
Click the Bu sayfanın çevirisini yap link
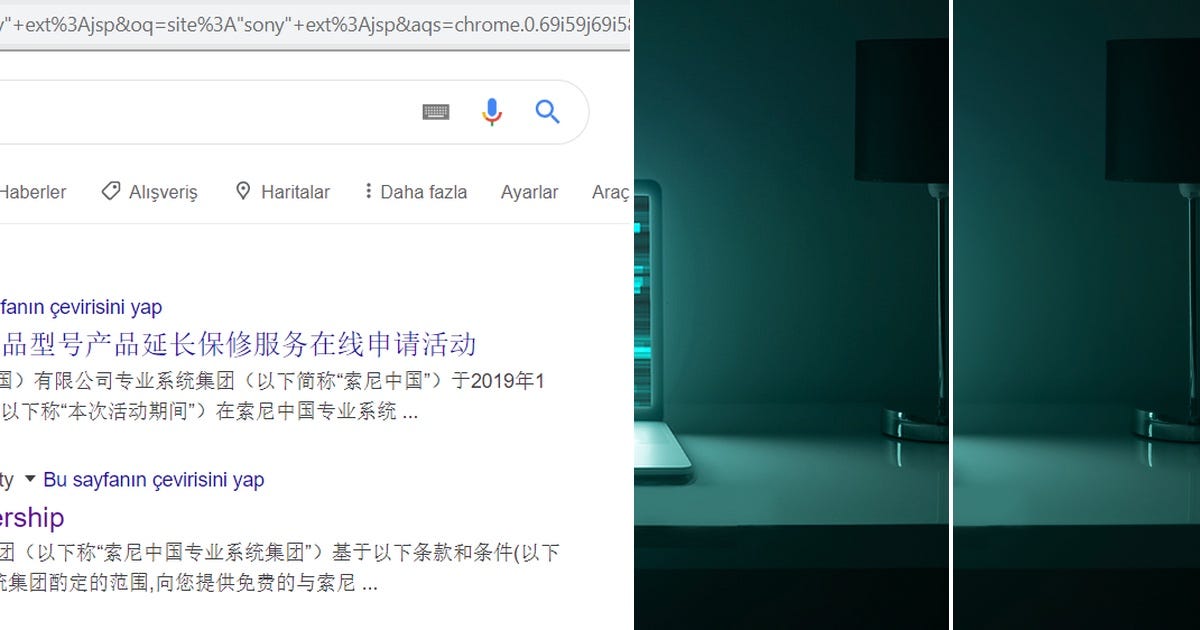pyautogui.click(x=154, y=480)
